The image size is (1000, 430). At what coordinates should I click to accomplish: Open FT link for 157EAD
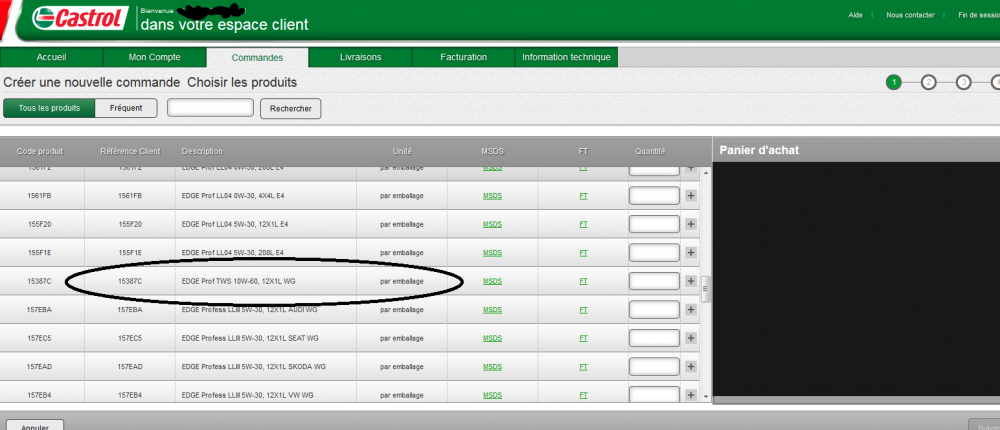point(583,367)
